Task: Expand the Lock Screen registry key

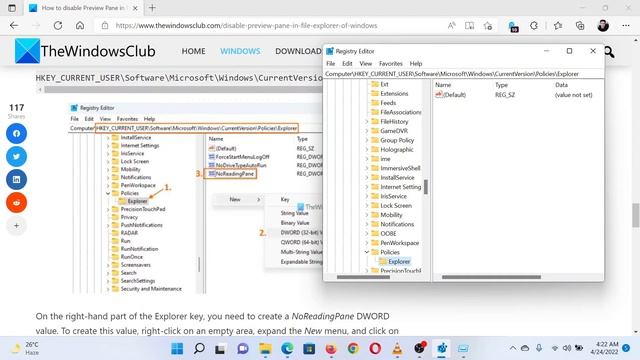Action: [367, 206]
